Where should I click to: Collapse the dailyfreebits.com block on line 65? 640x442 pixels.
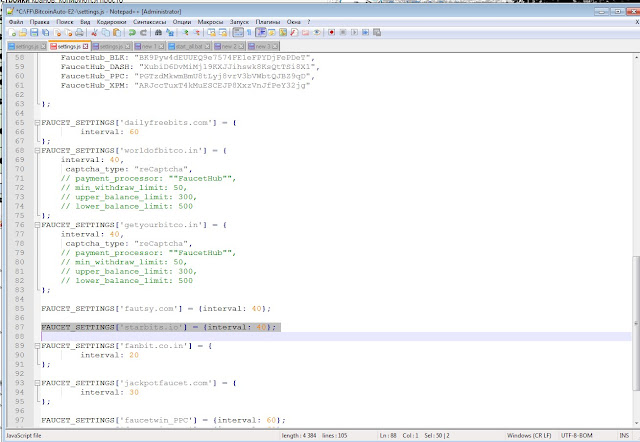(37, 122)
